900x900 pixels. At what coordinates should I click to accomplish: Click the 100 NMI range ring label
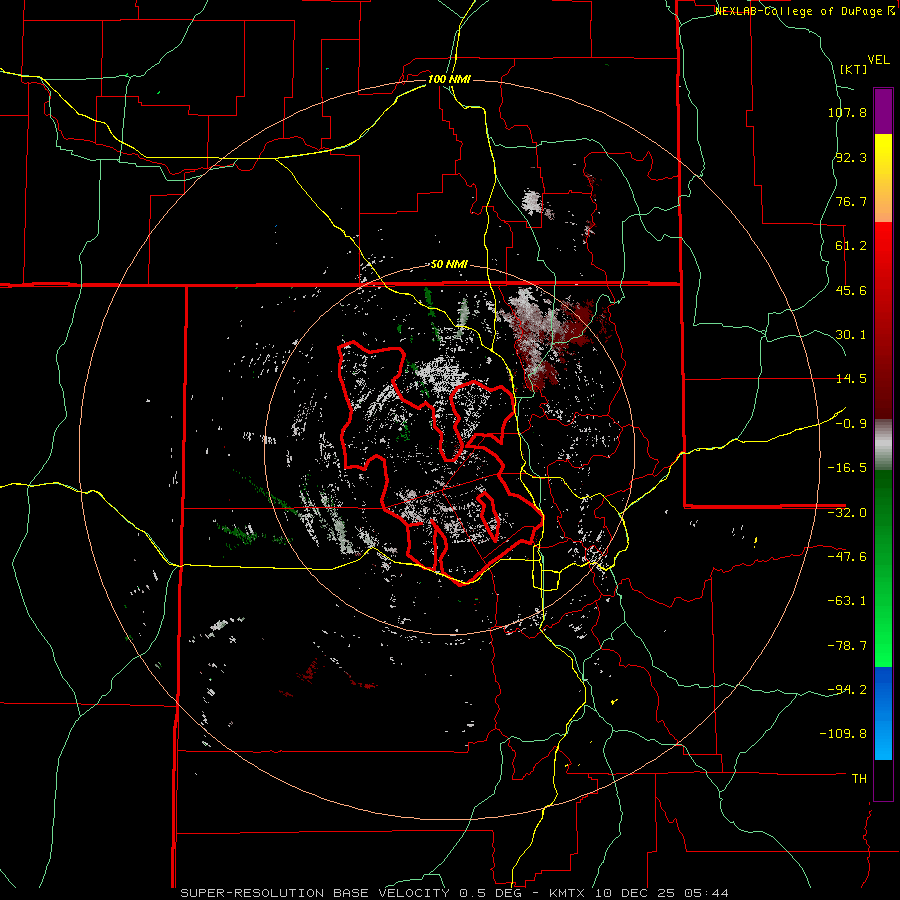coord(449,79)
